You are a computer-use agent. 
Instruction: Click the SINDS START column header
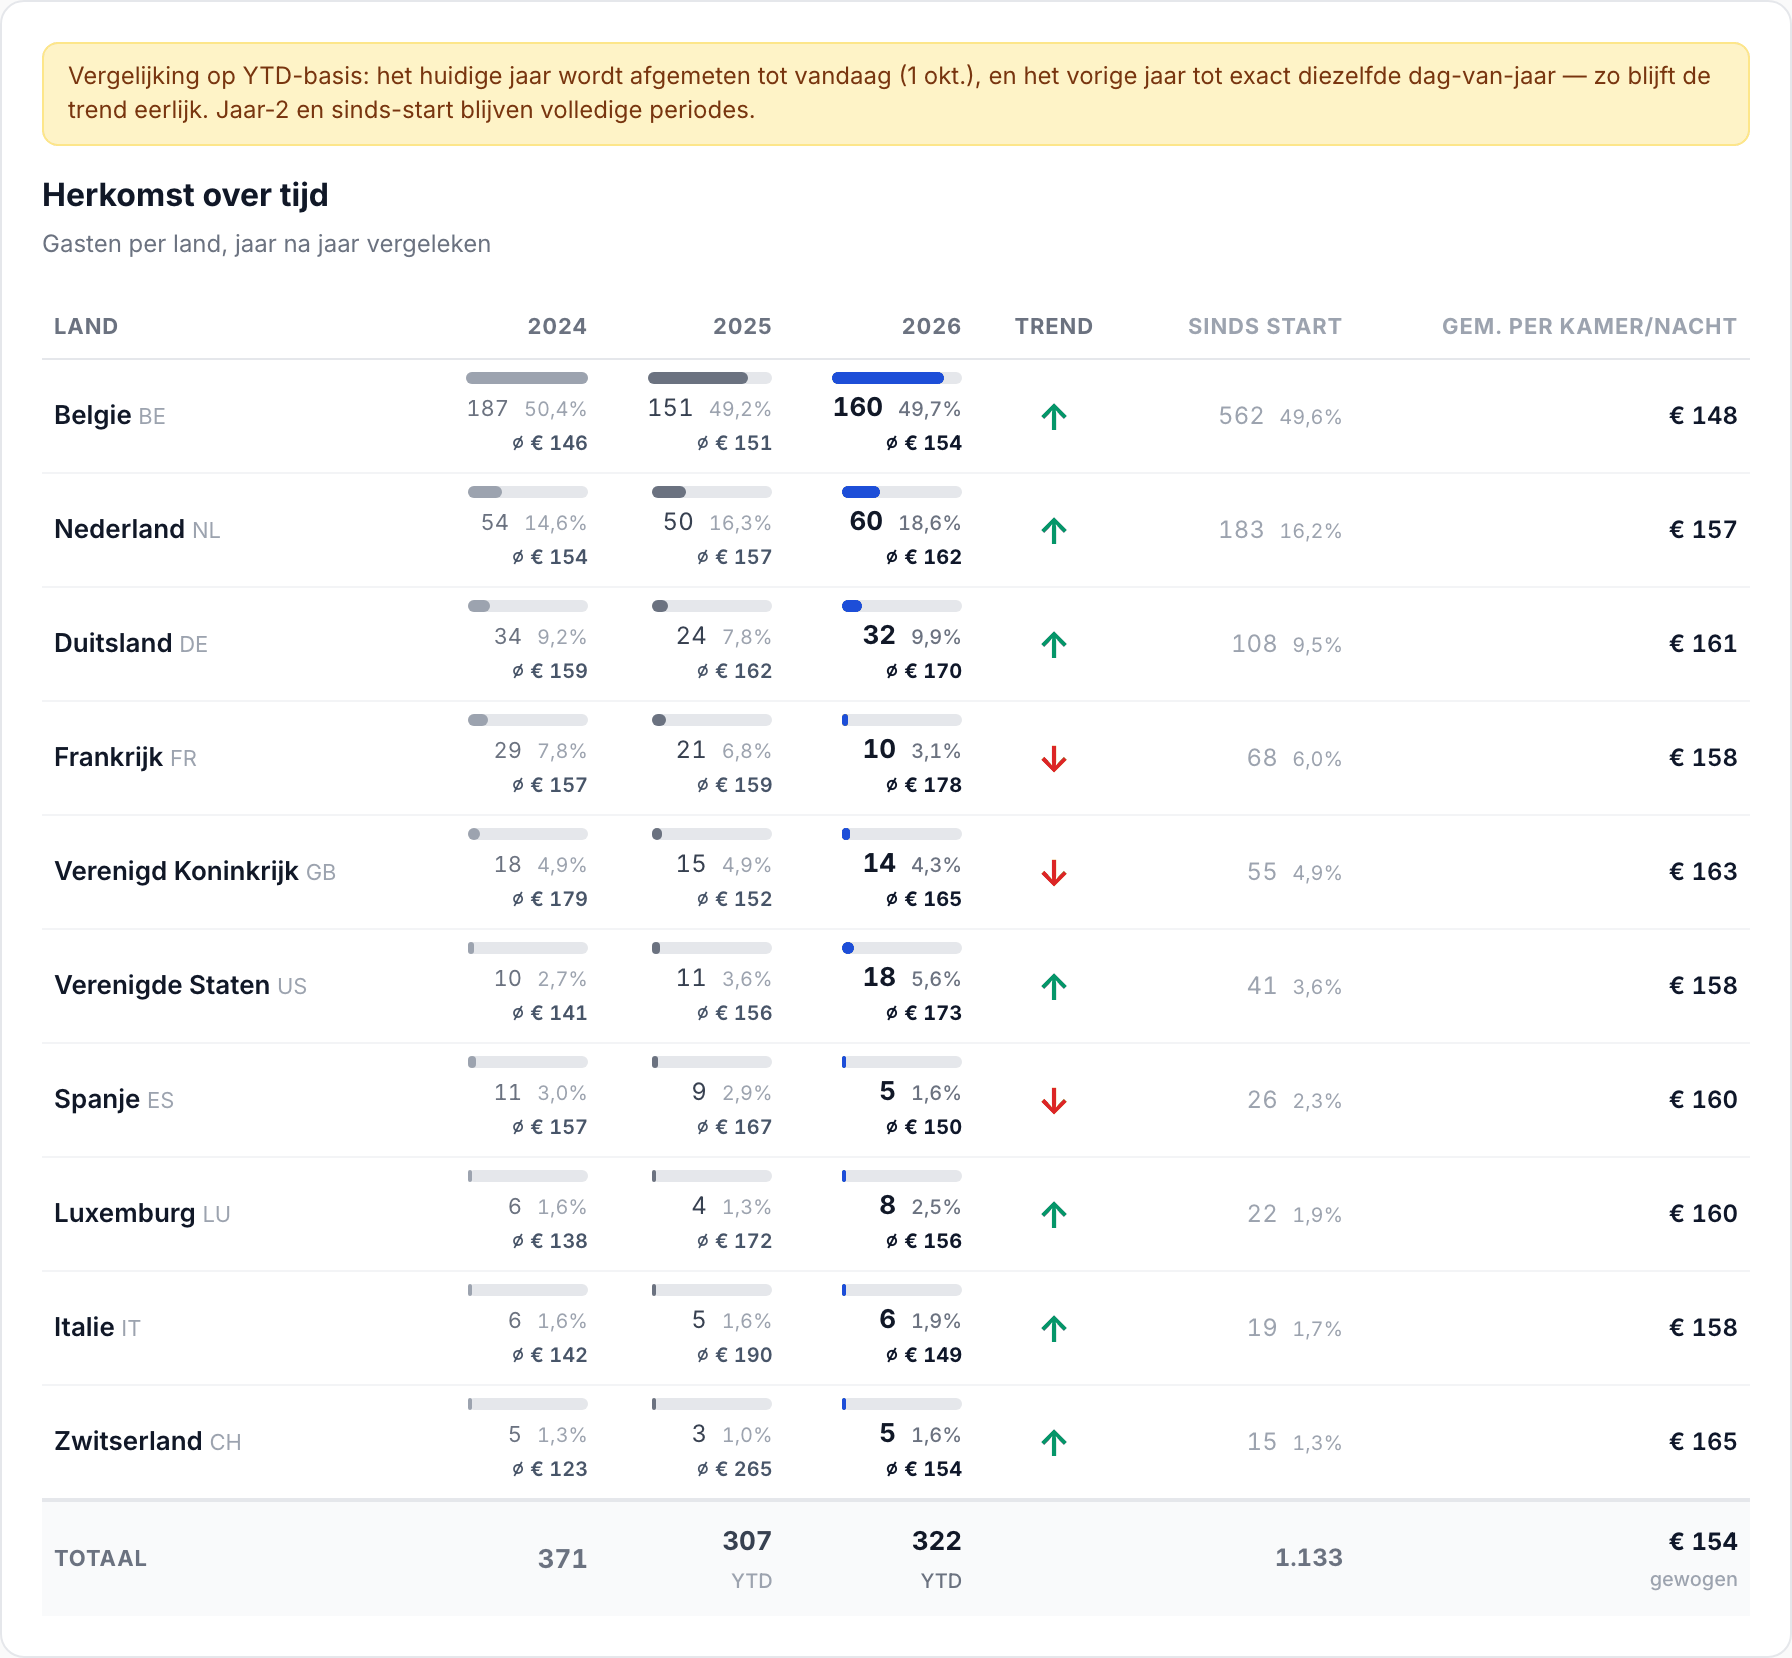click(x=1264, y=326)
